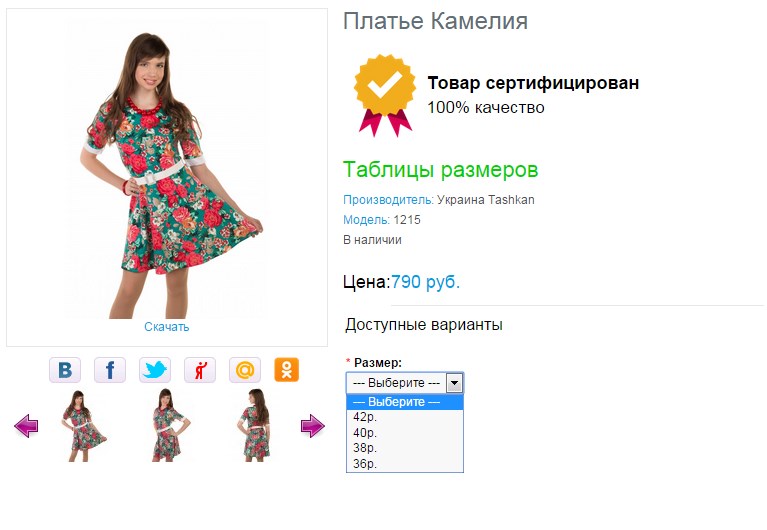The image size is (767, 530).
Task: Click the Производитель link
Action: tap(388, 200)
